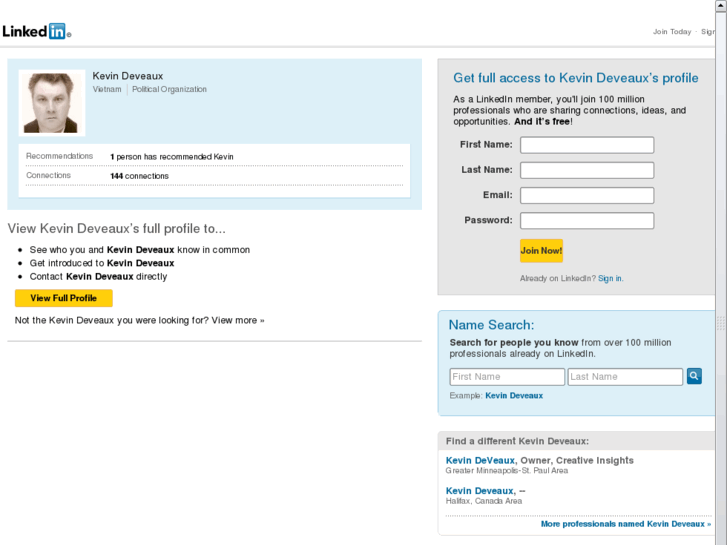This screenshot has height=545, width=727.
Task: Open More professionals named Kevin Deveaux
Action: click(625, 524)
